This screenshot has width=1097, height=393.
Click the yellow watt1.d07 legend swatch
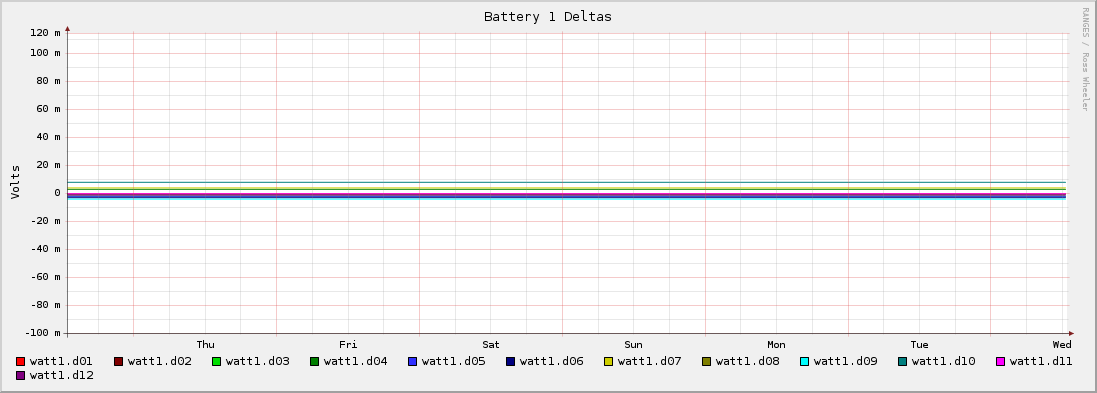[608, 362]
